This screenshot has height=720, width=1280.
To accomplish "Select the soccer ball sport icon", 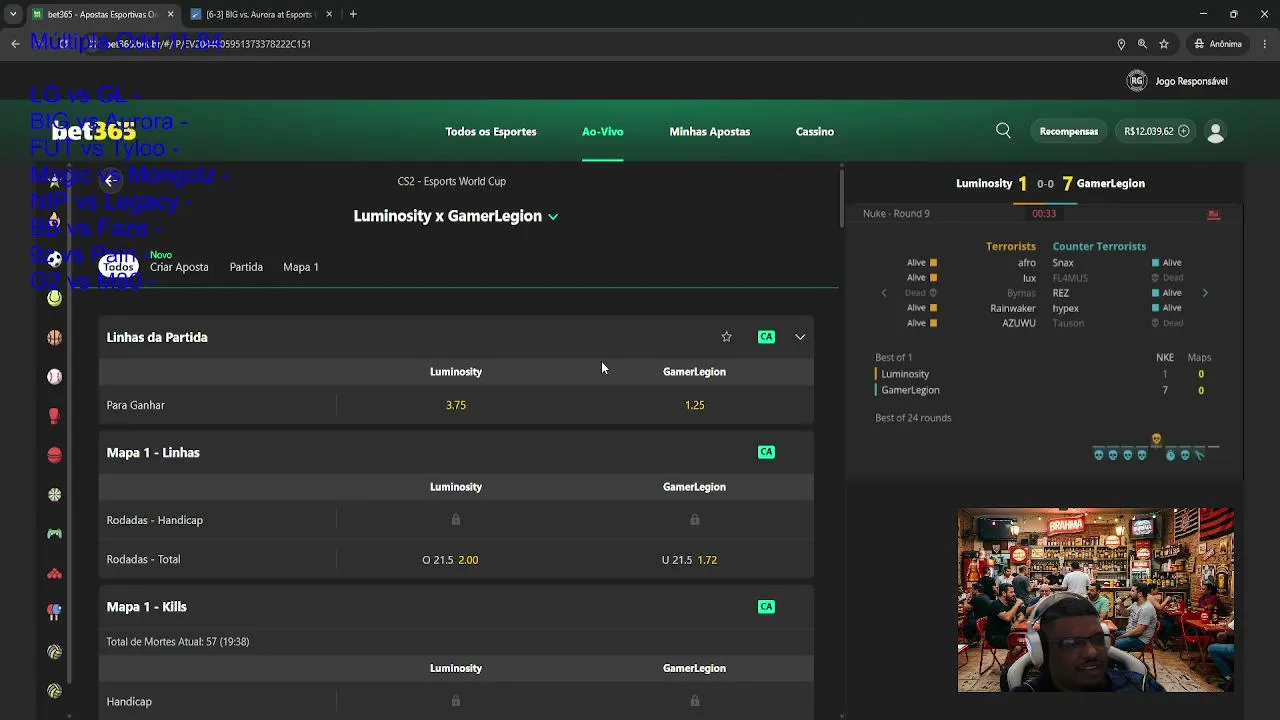I will pos(54,258).
